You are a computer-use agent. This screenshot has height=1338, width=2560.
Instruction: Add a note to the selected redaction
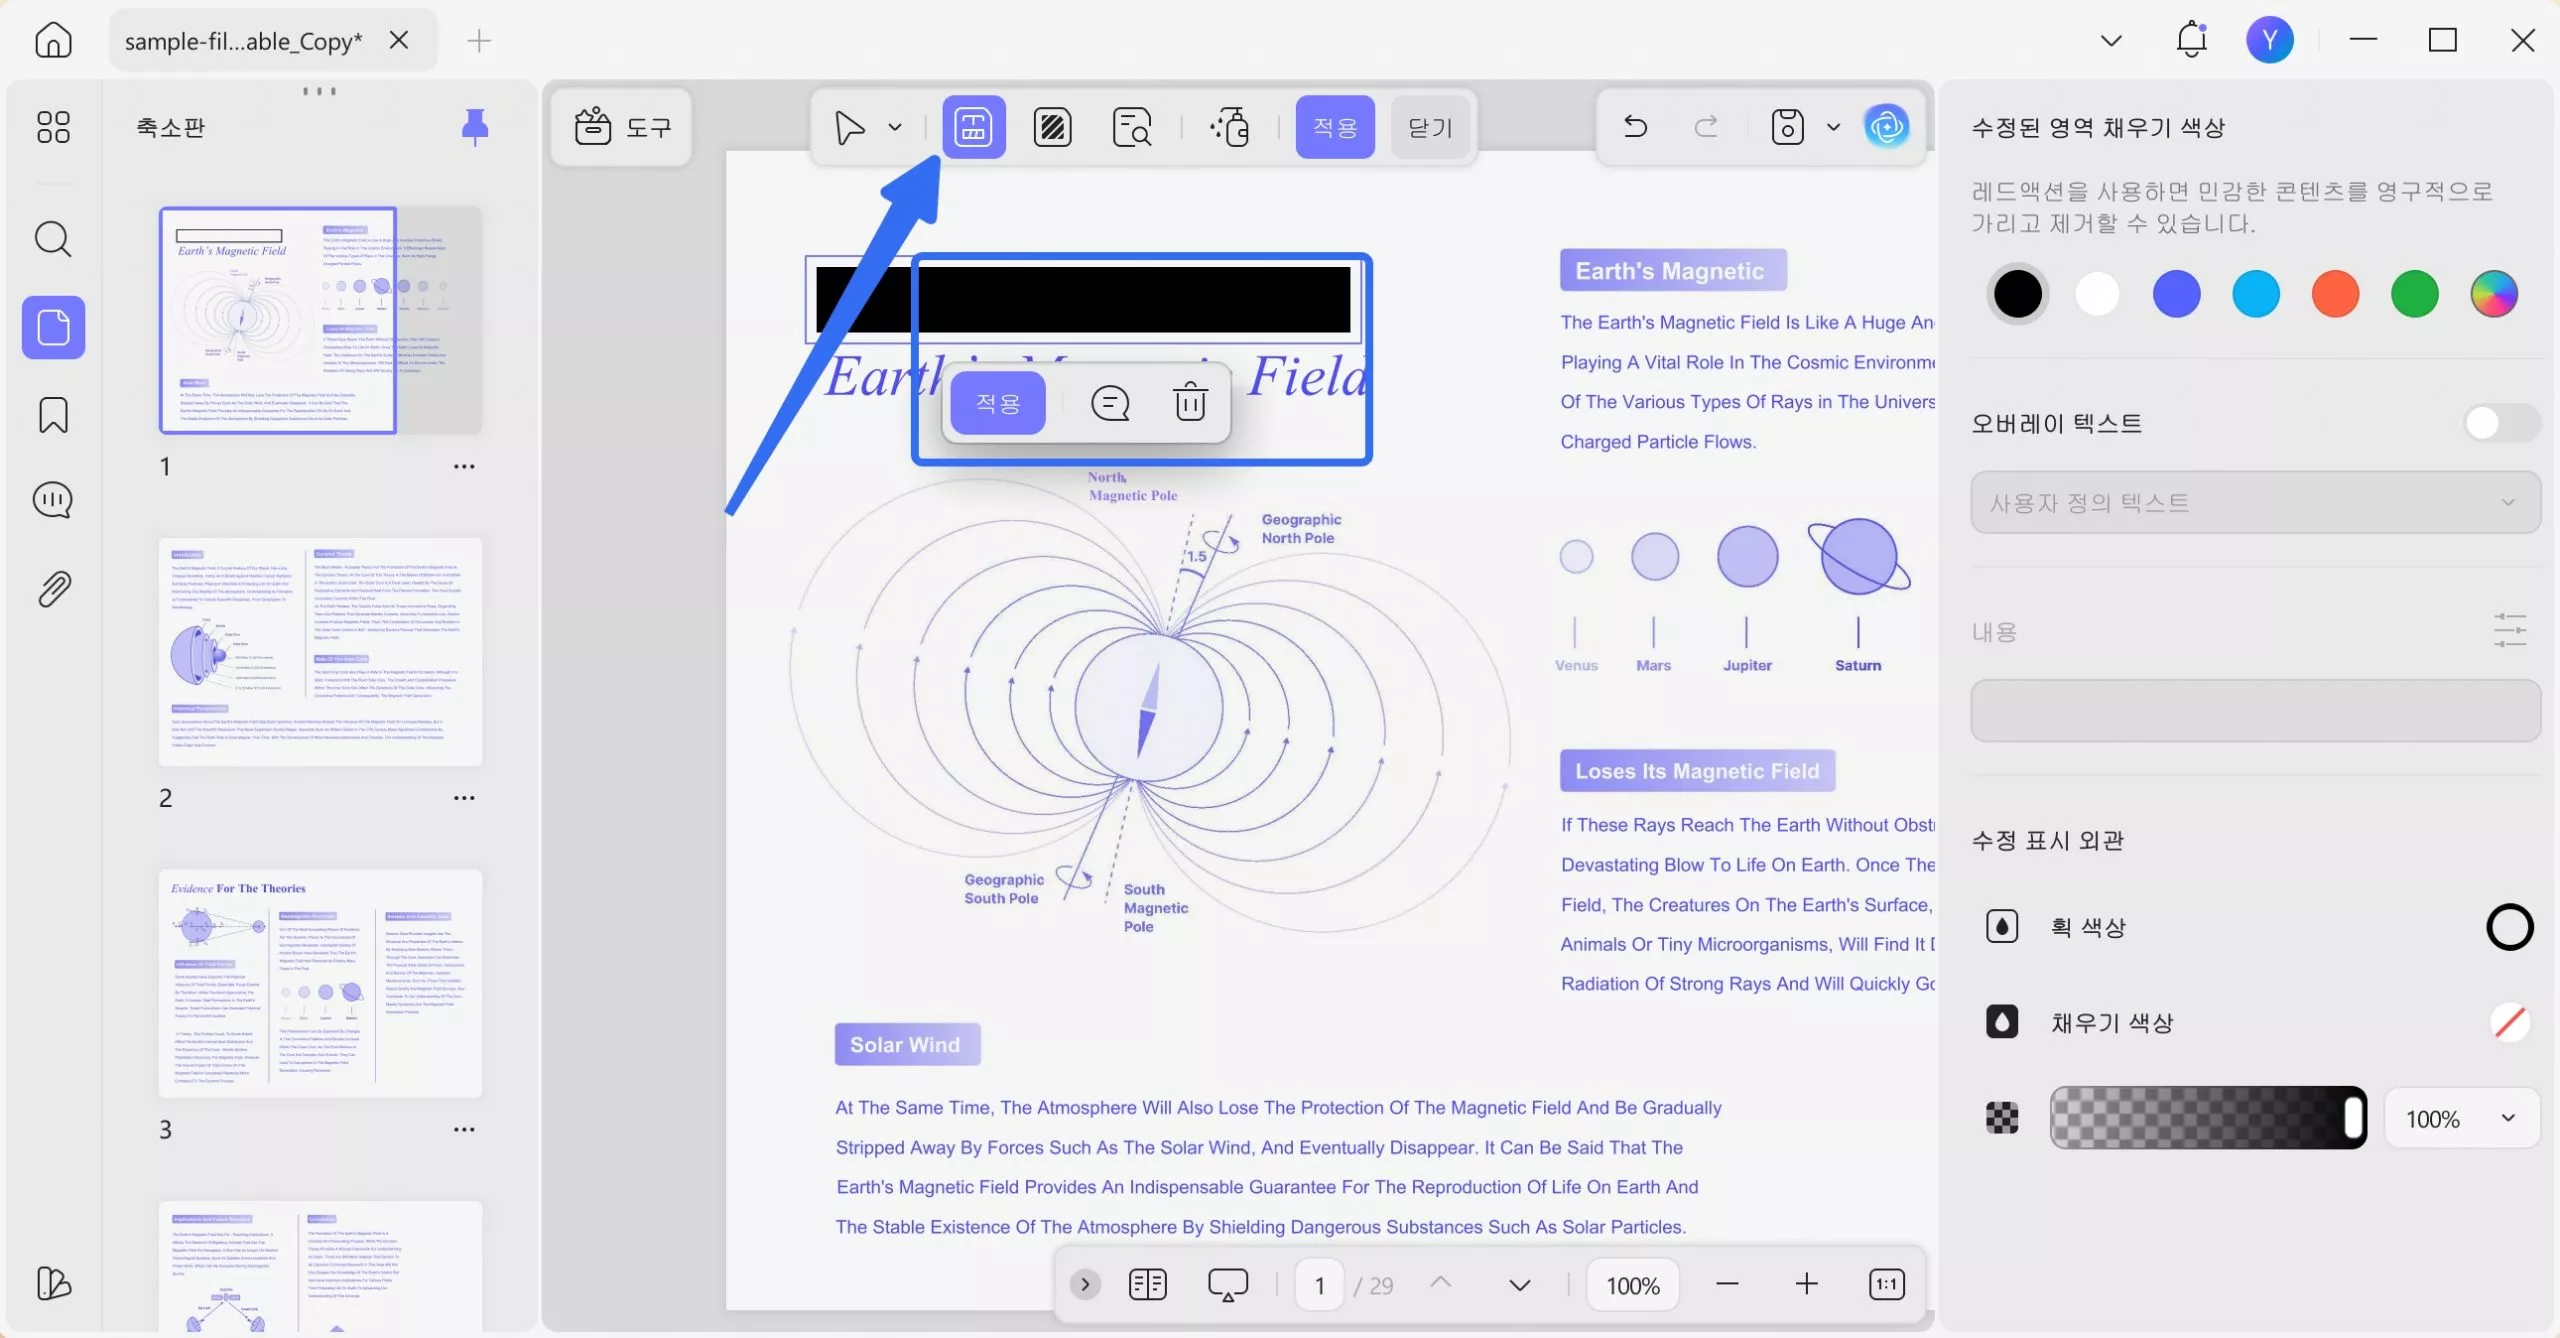[x=1110, y=403]
